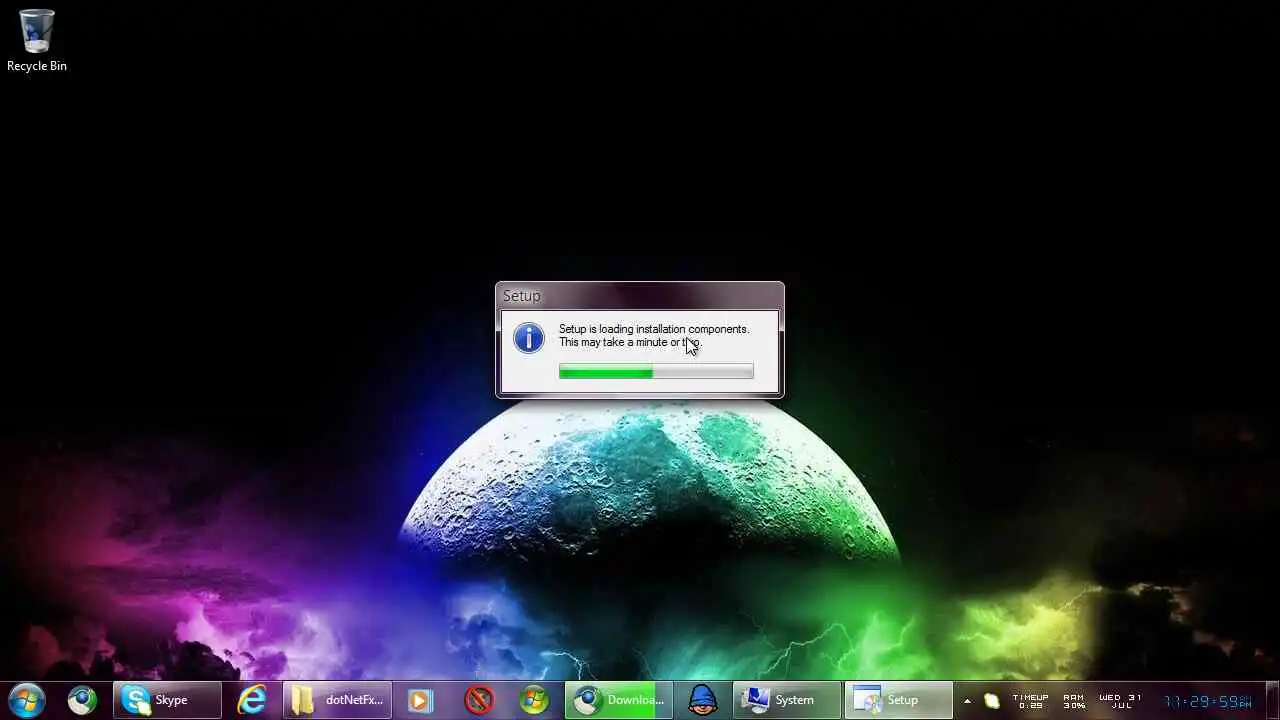Show hidden system tray icons
This screenshot has width=1280, height=720.
click(967, 701)
